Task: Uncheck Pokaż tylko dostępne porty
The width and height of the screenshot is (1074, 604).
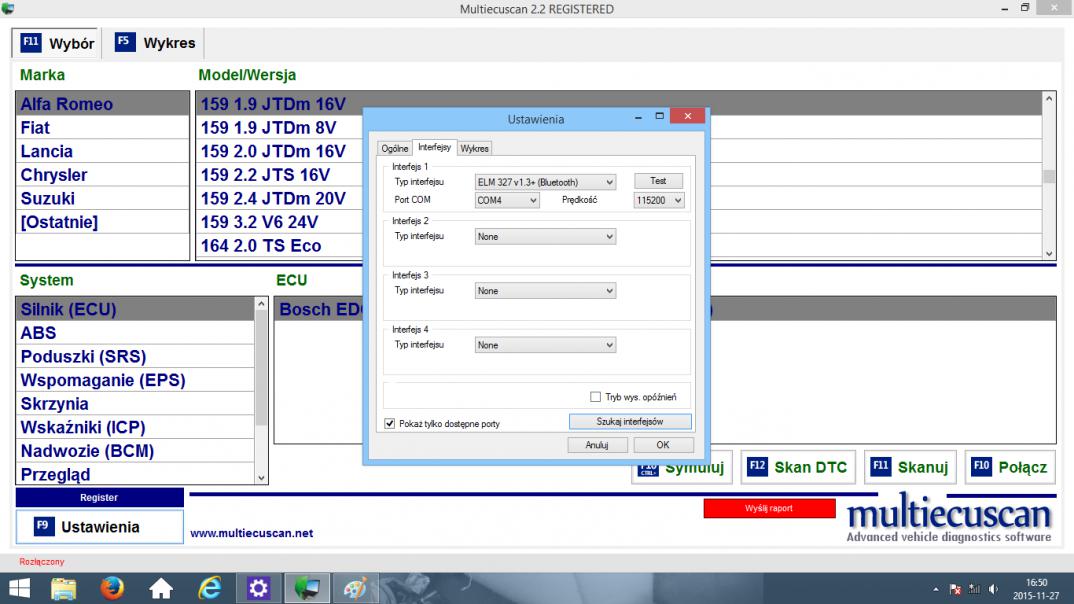Action: [390, 423]
